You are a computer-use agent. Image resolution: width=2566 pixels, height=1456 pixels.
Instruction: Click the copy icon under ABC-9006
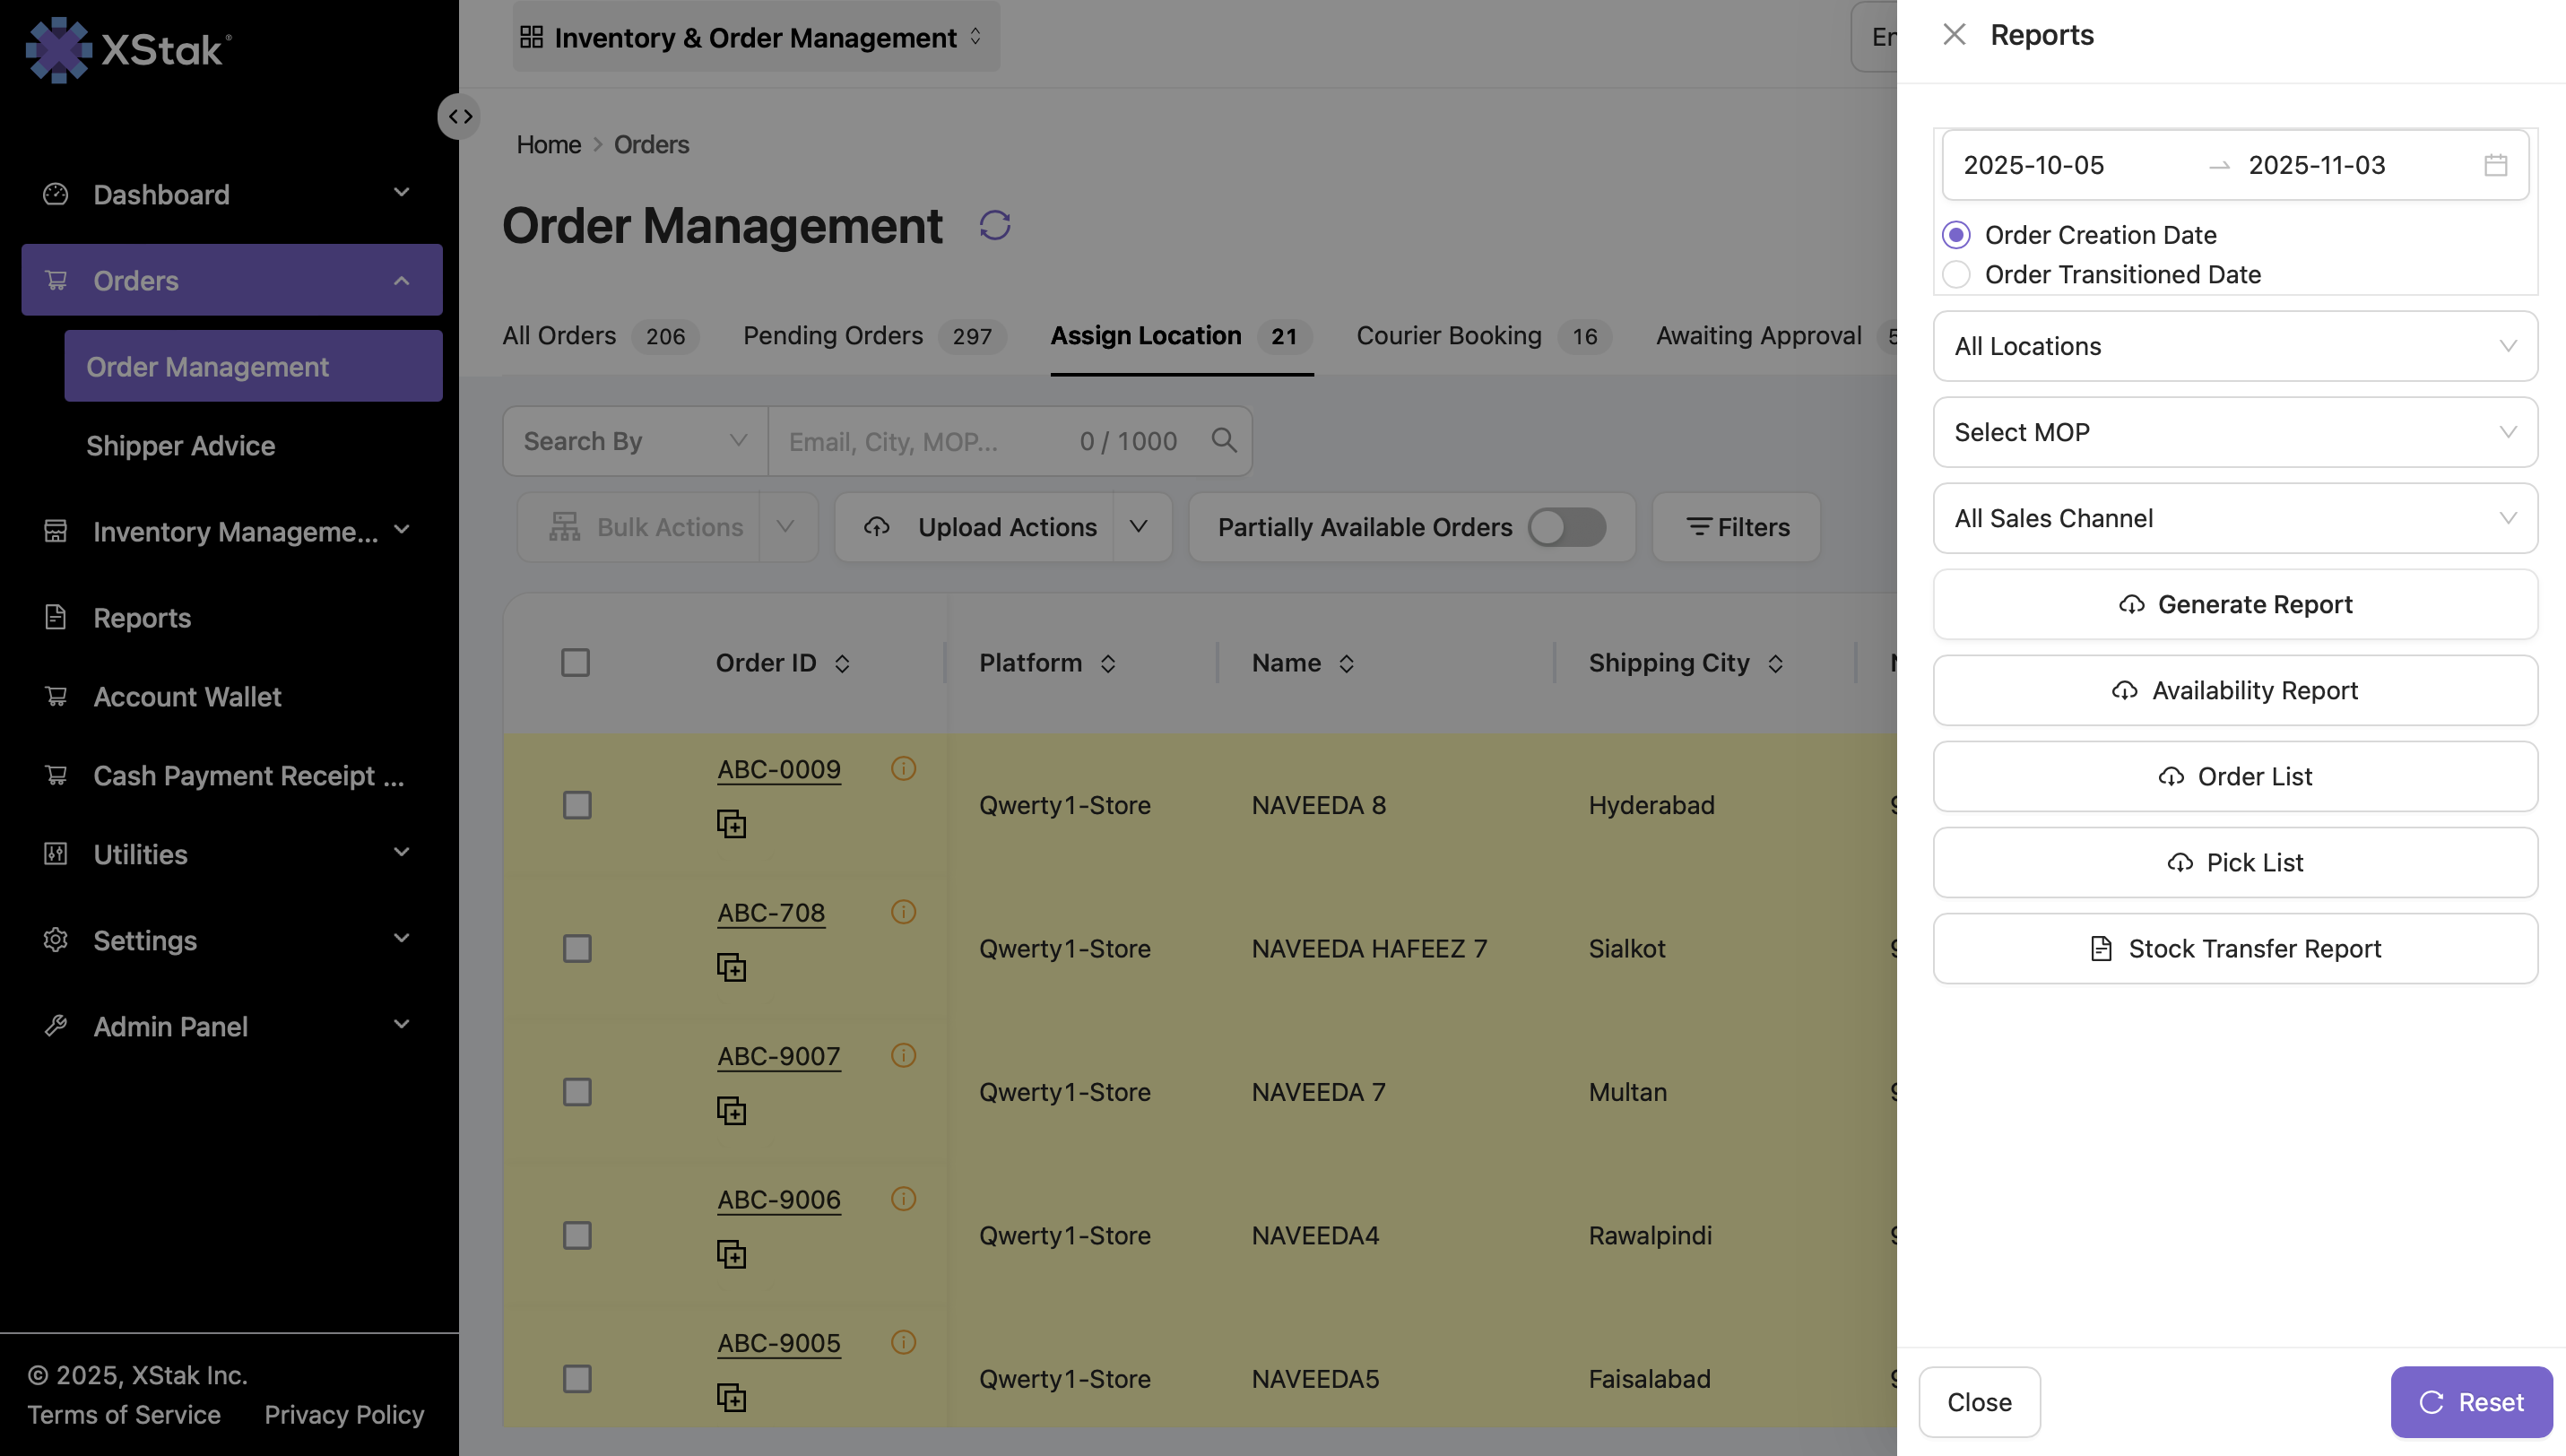pos(731,1254)
